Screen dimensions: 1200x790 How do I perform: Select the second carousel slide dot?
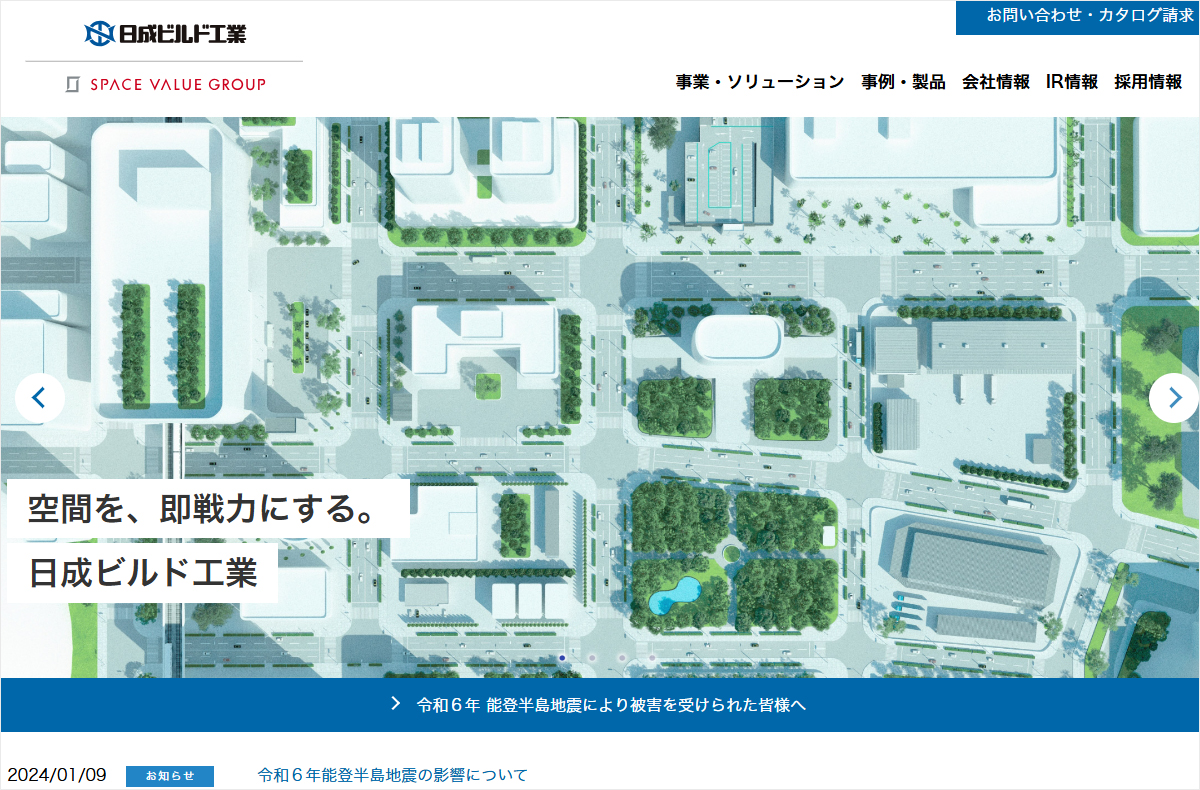tap(592, 658)
